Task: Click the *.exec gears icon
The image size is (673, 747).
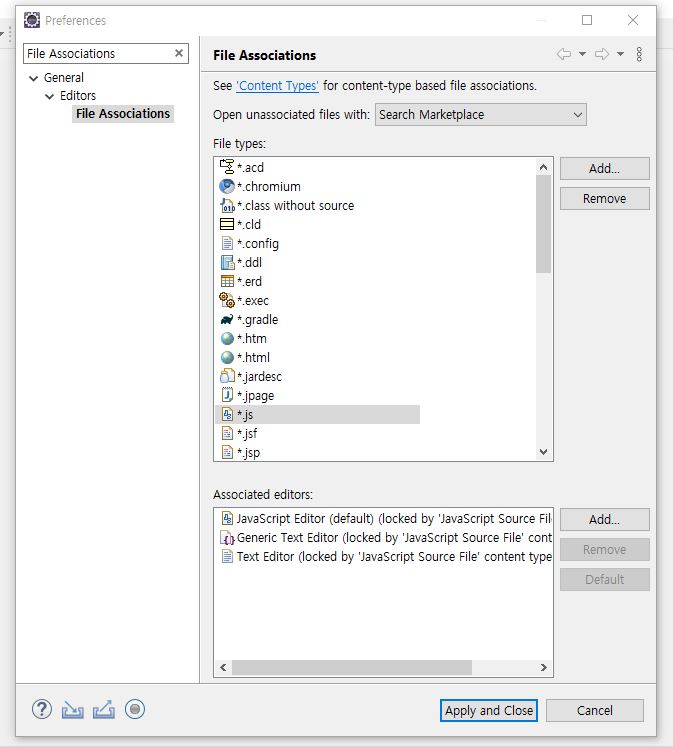Action: (x=227, y=300)
